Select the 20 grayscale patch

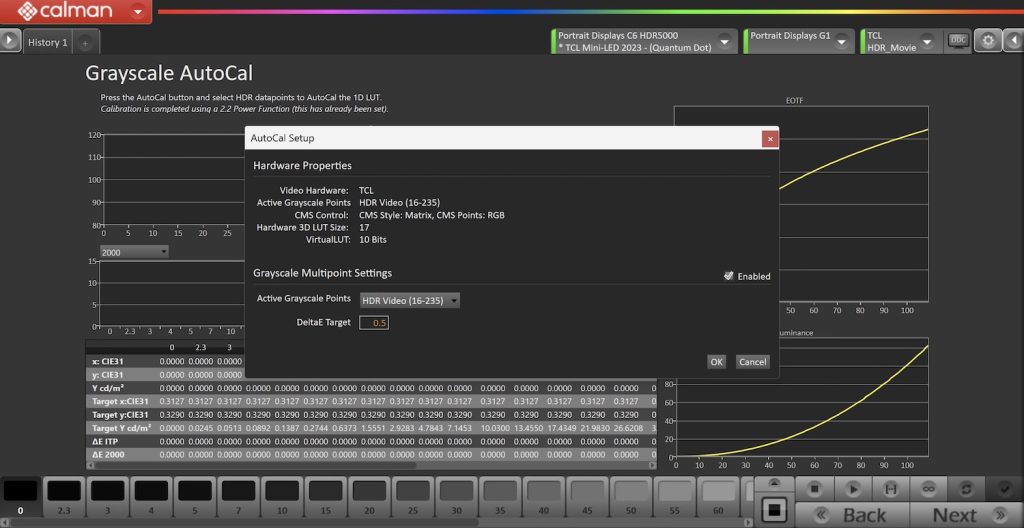369,497
